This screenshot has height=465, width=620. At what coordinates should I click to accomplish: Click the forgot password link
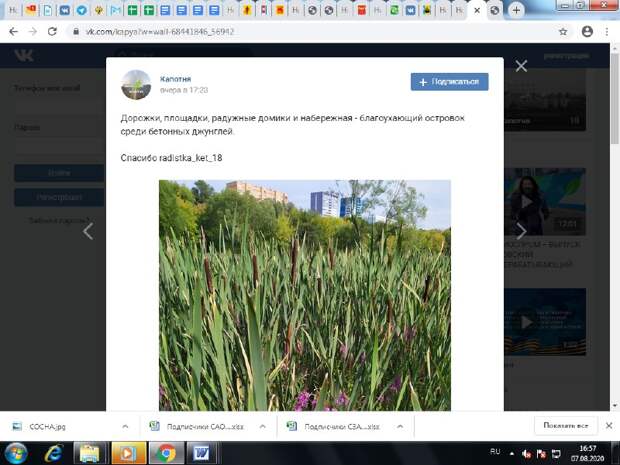pos(59,220)
